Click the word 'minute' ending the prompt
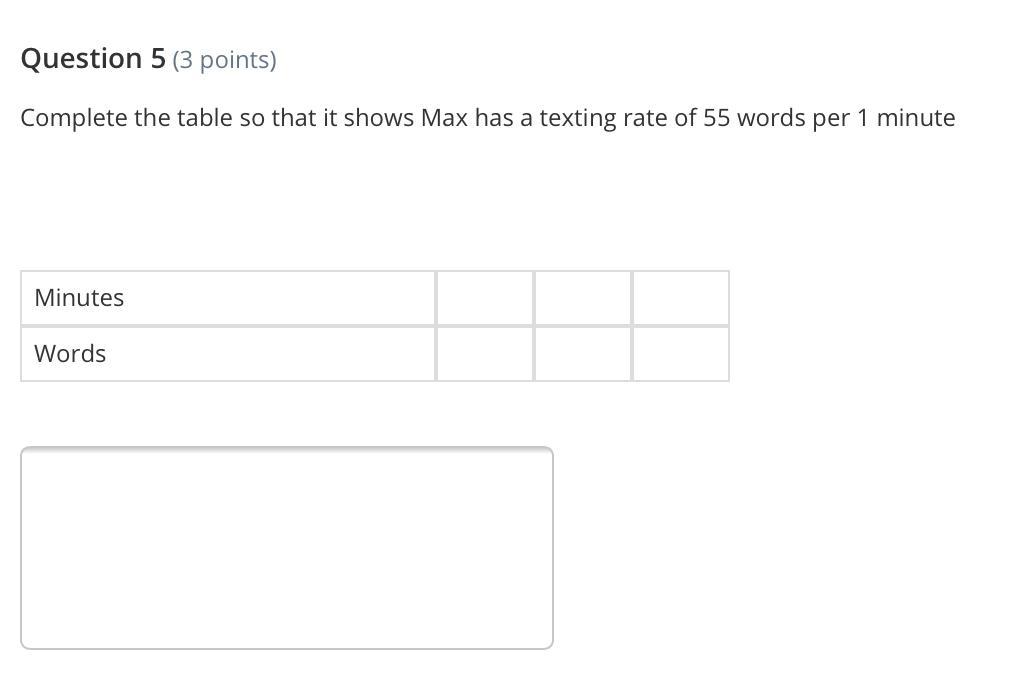This screenshot has height=693, width=1029. [916, 118]
